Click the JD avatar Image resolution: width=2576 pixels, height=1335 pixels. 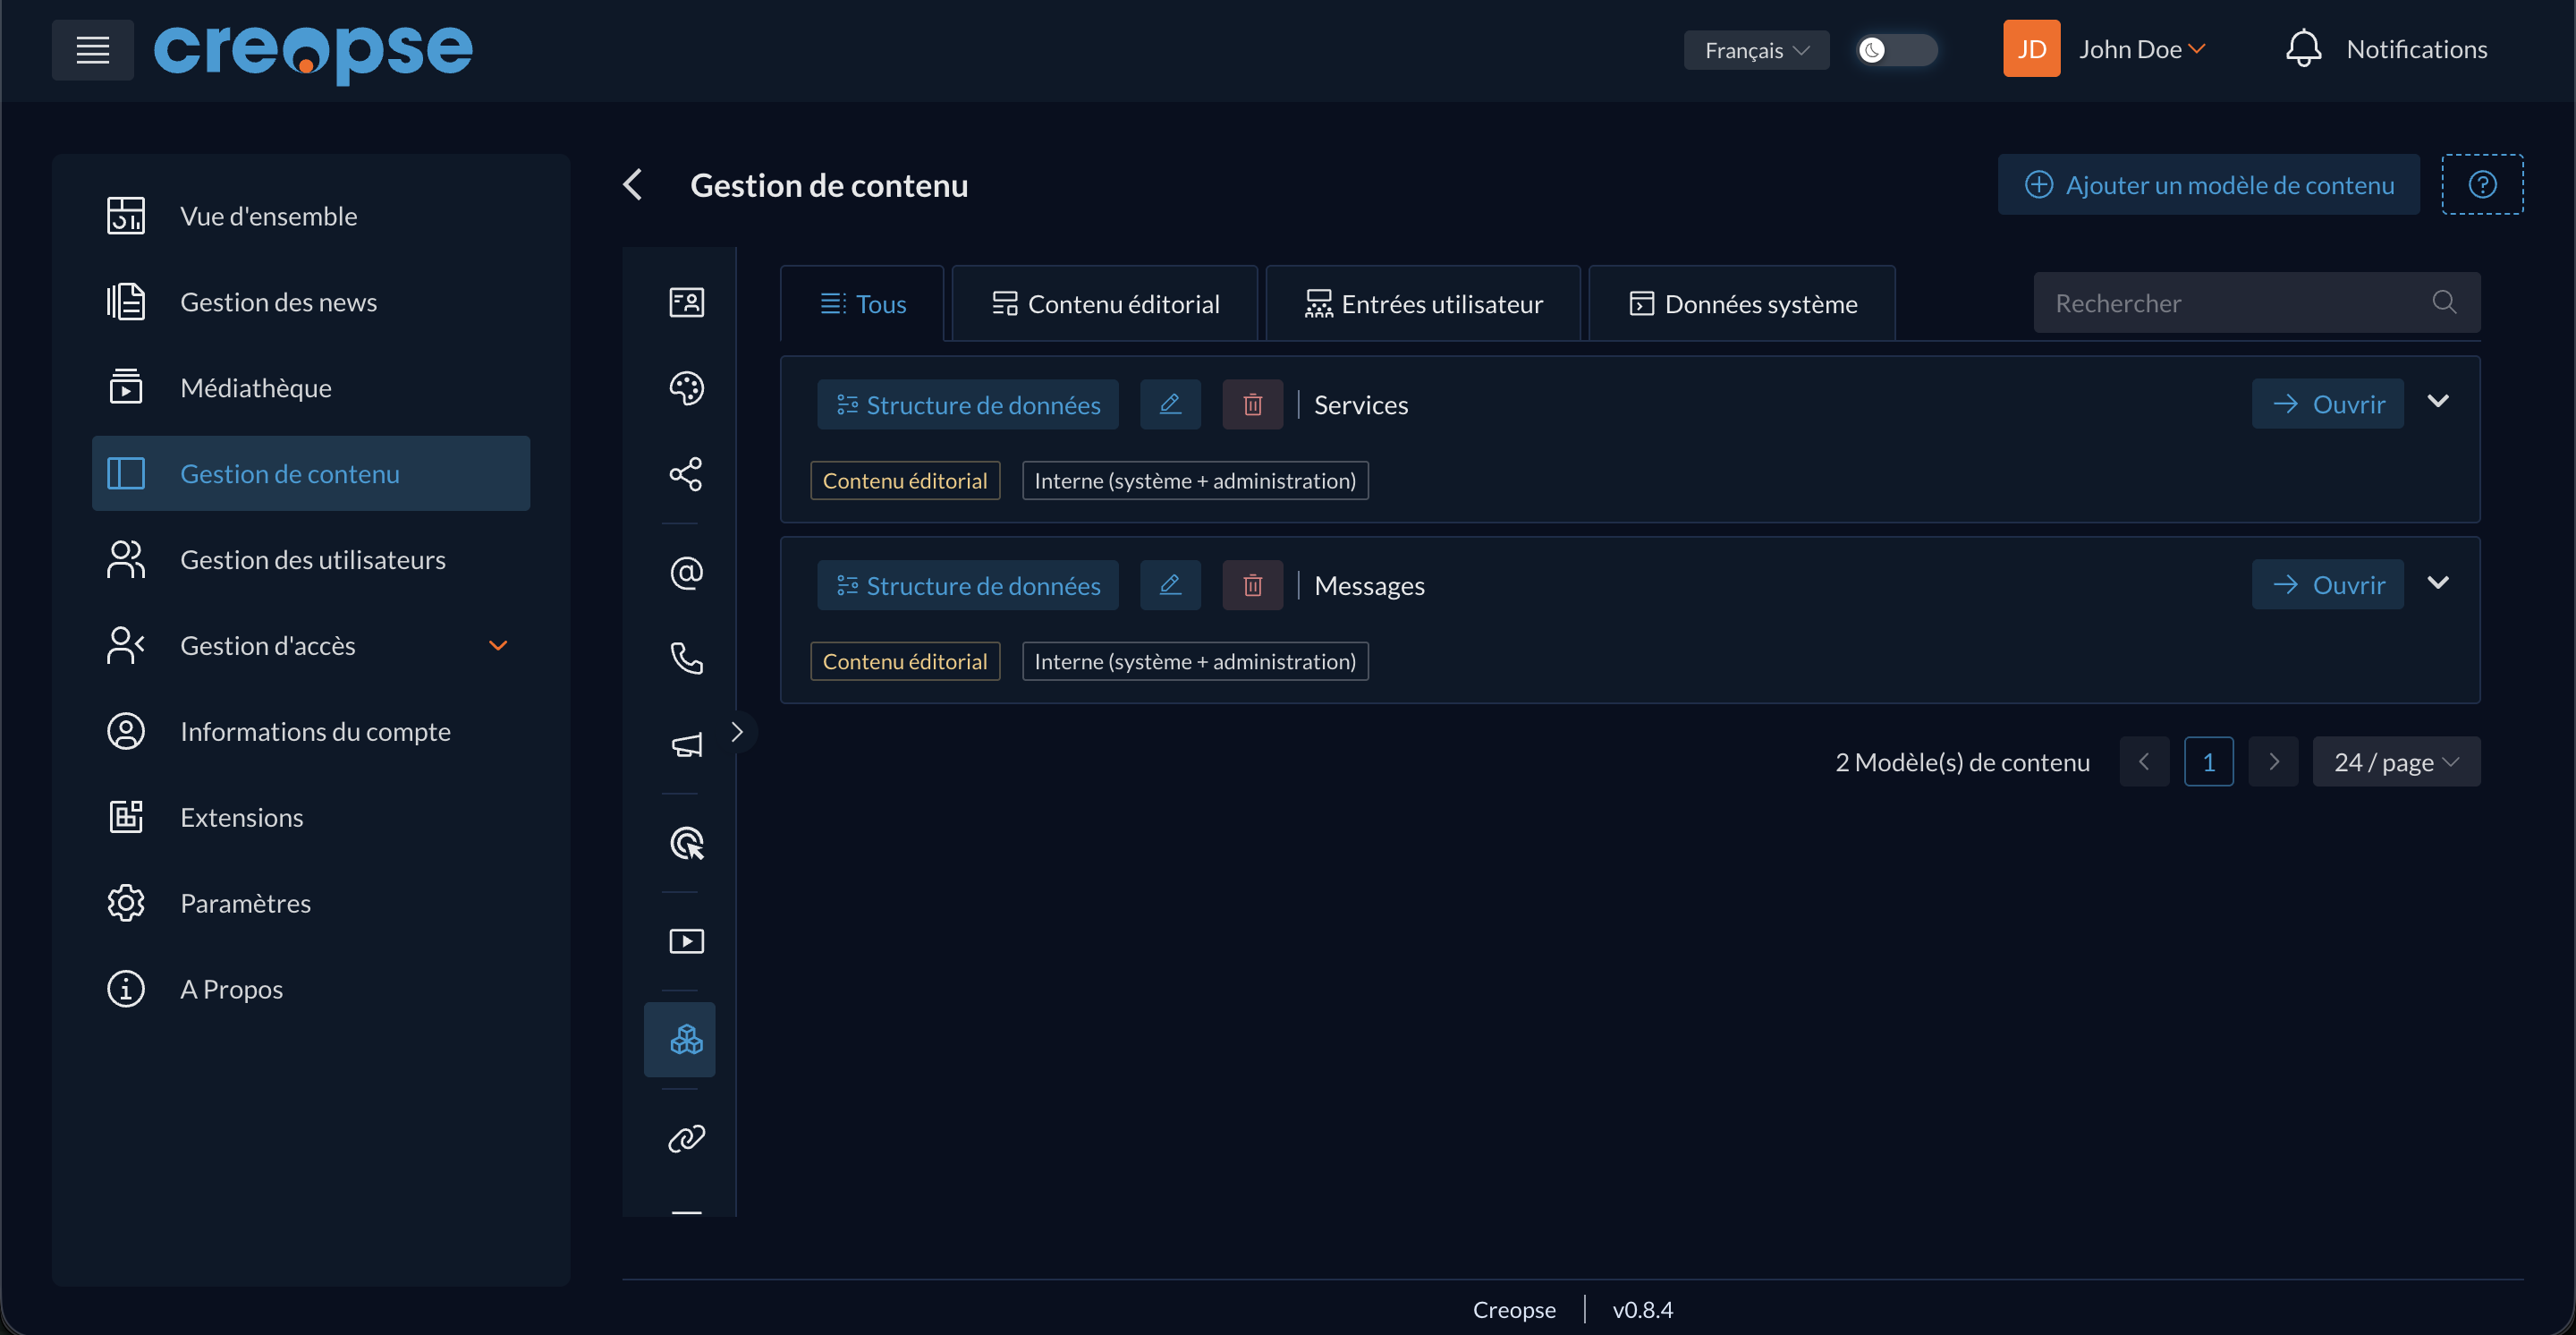[2031, 49]
